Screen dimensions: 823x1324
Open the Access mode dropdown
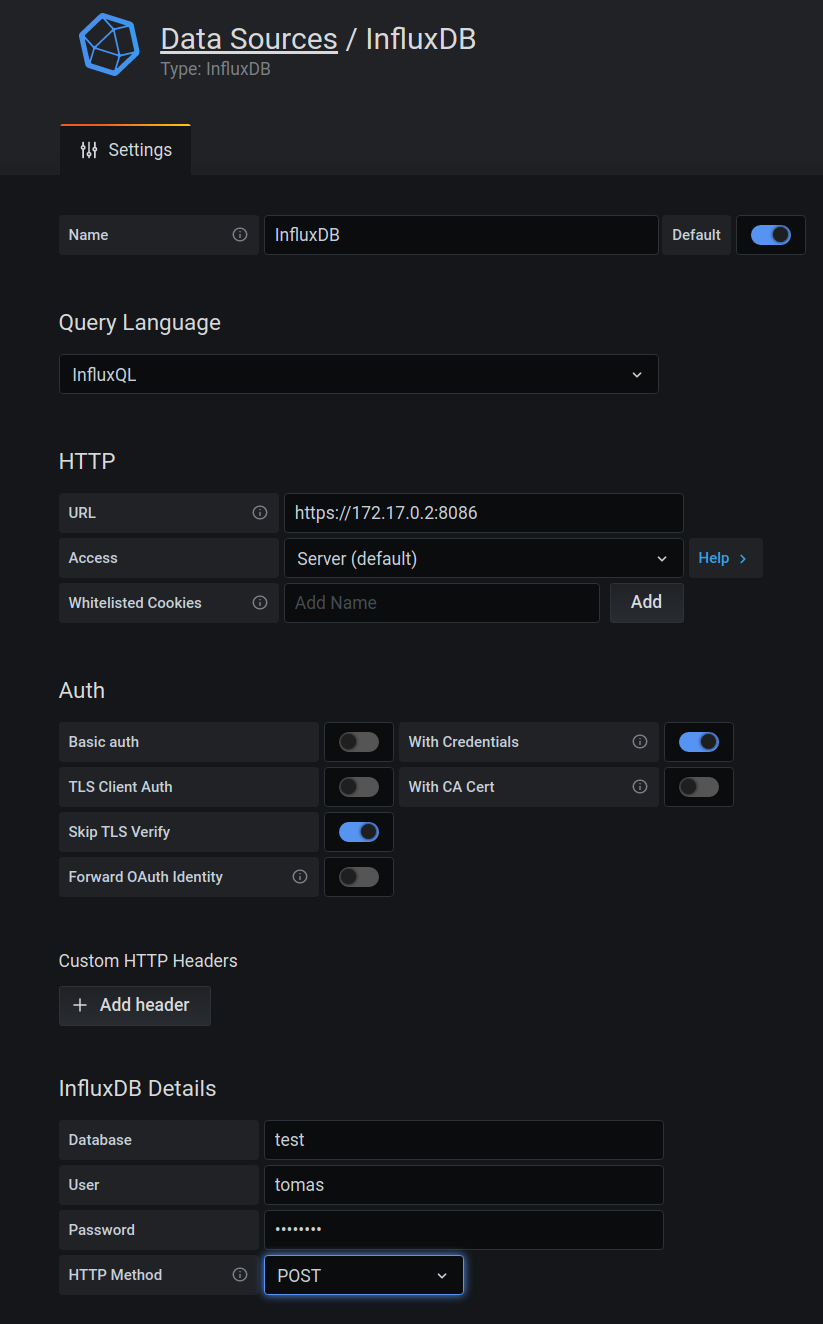(483, 558)
